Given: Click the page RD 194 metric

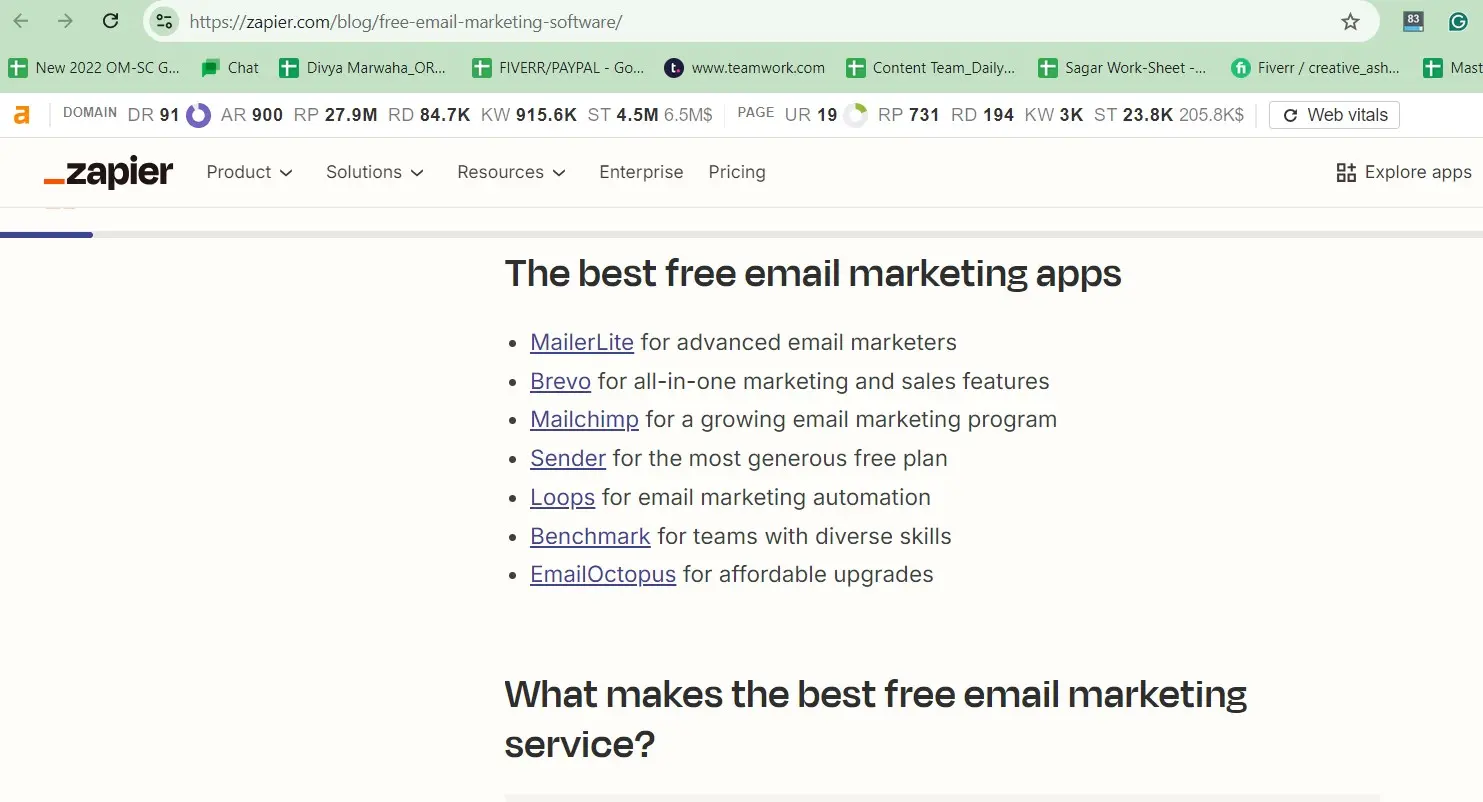Looking at the screenshot, I should coord(983,115).
